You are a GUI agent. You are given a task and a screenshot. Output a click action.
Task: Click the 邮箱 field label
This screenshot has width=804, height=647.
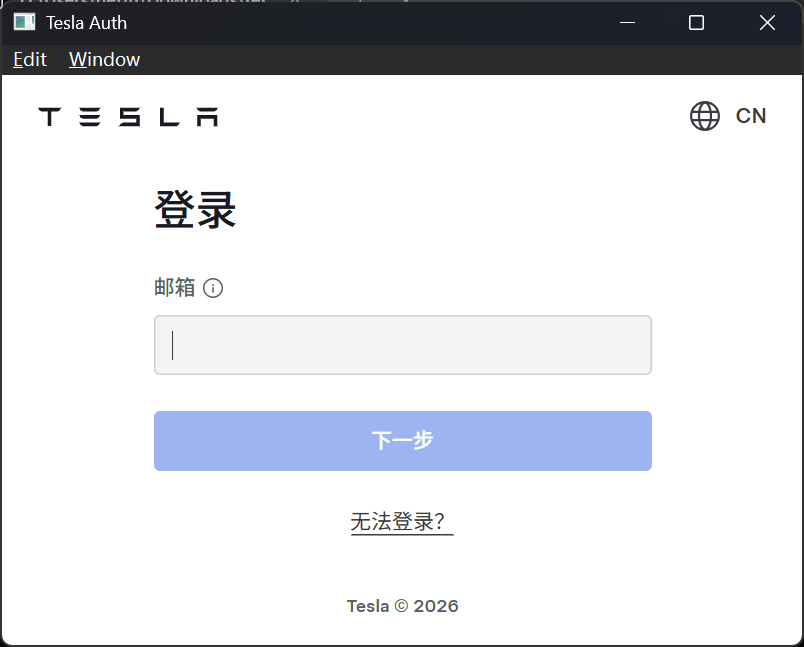(175, 288)
